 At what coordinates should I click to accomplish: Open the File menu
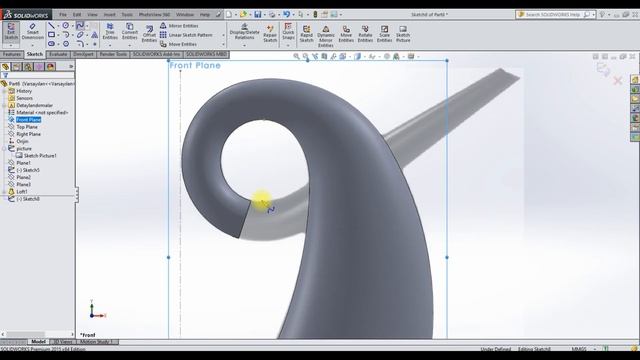(62, 15)
